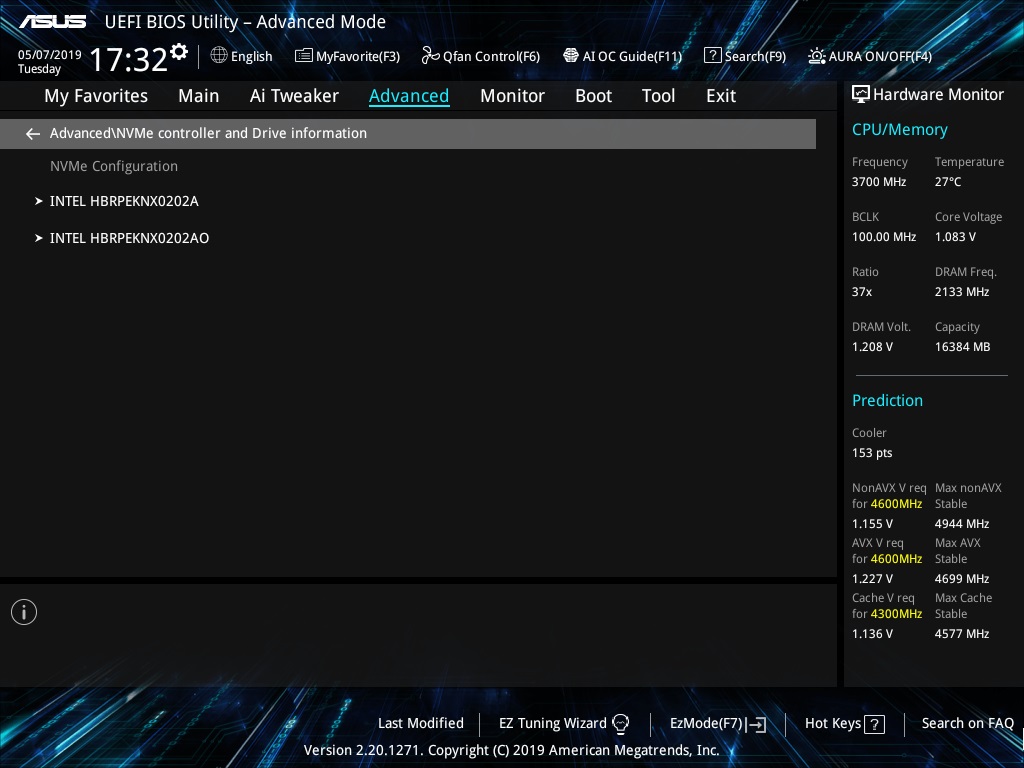Screen dimensions: 1024x768
Task: Click the back arrow in the breadcrumb bar
Action: click(33, 133)
